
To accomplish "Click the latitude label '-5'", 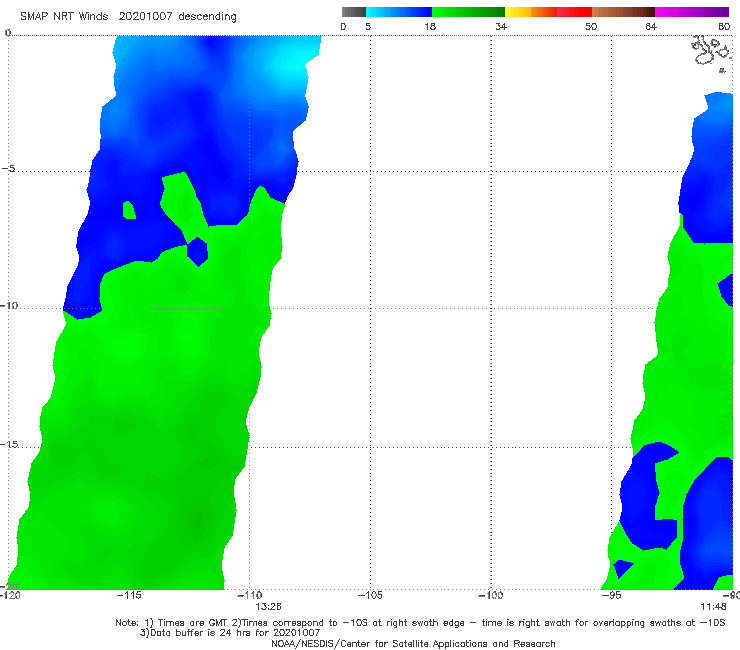I will click(8, 169).
